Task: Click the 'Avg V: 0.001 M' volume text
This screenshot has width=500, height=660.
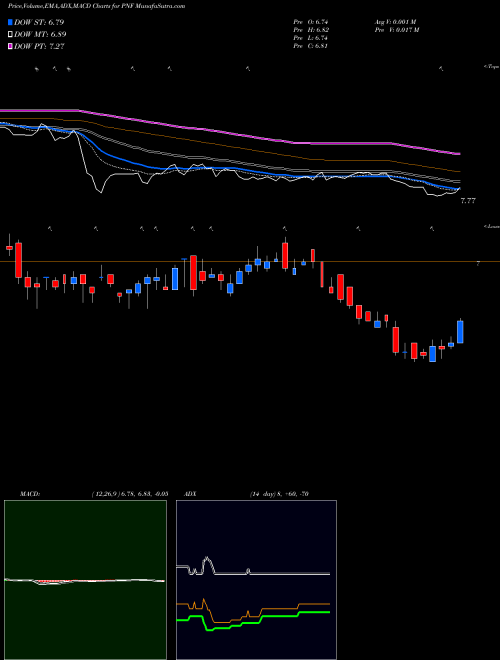Action: tap(395, 22)
